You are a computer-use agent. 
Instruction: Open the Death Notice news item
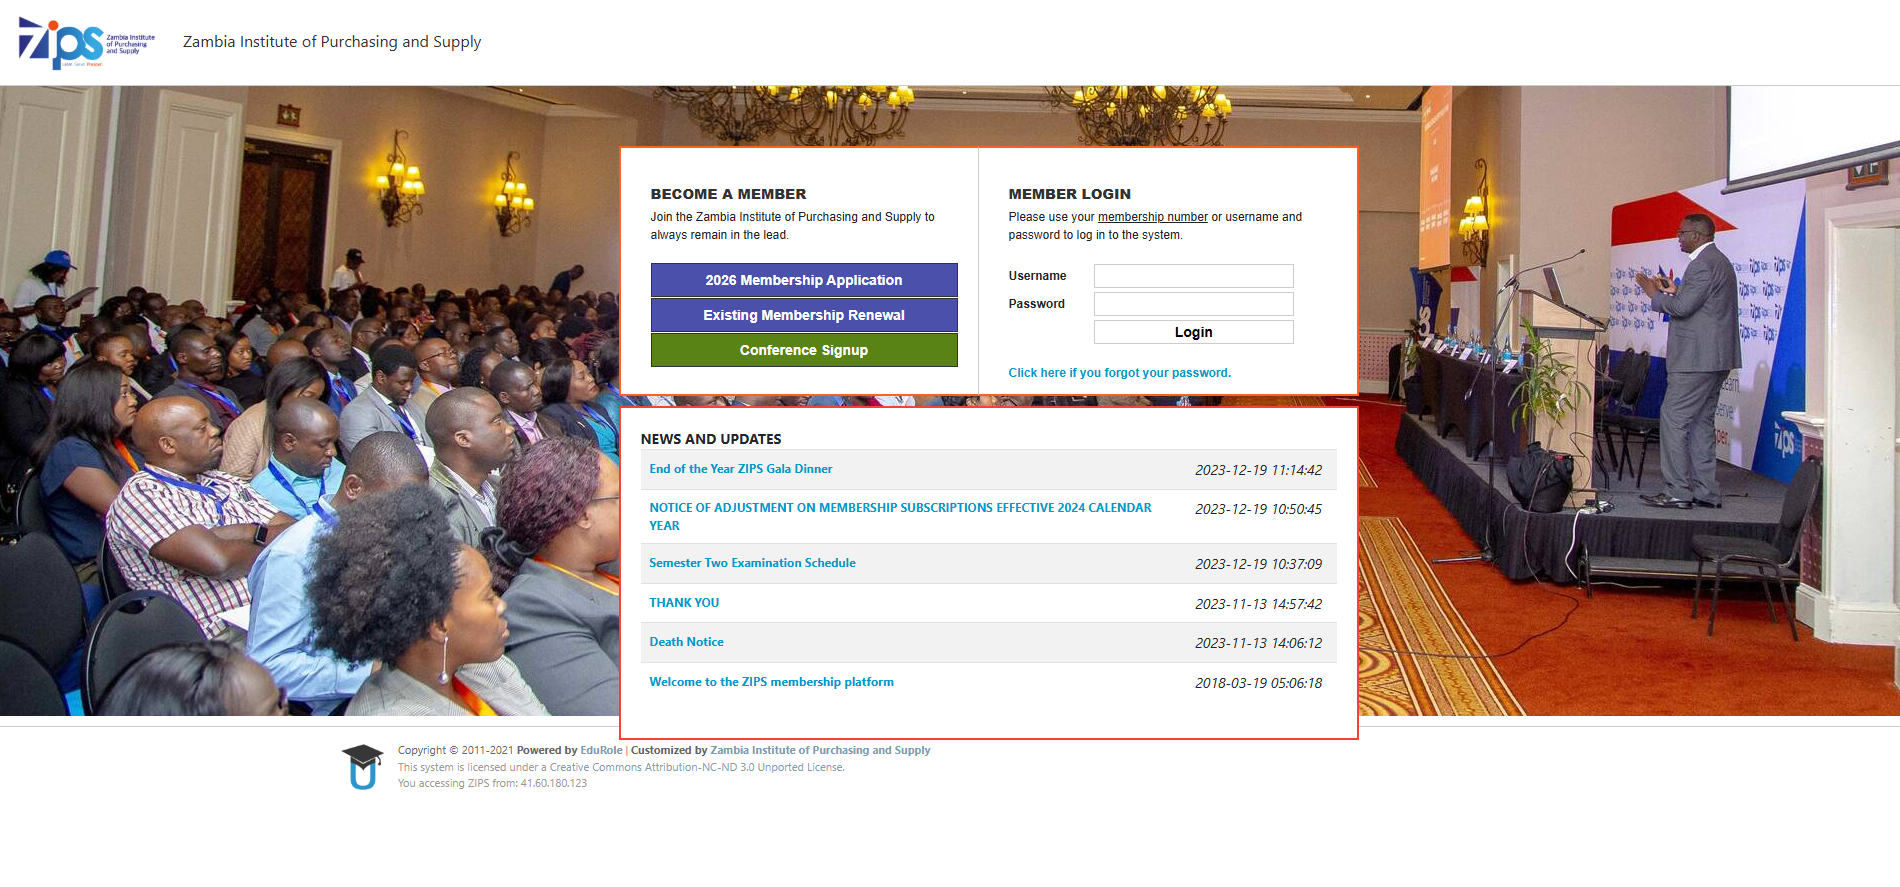686,642
